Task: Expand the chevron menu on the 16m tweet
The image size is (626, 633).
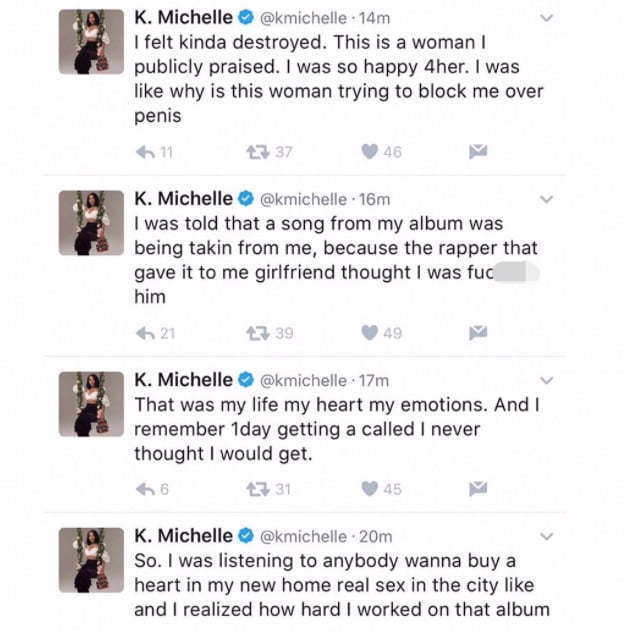Action: pyautogui.click(x=546, y=199)
